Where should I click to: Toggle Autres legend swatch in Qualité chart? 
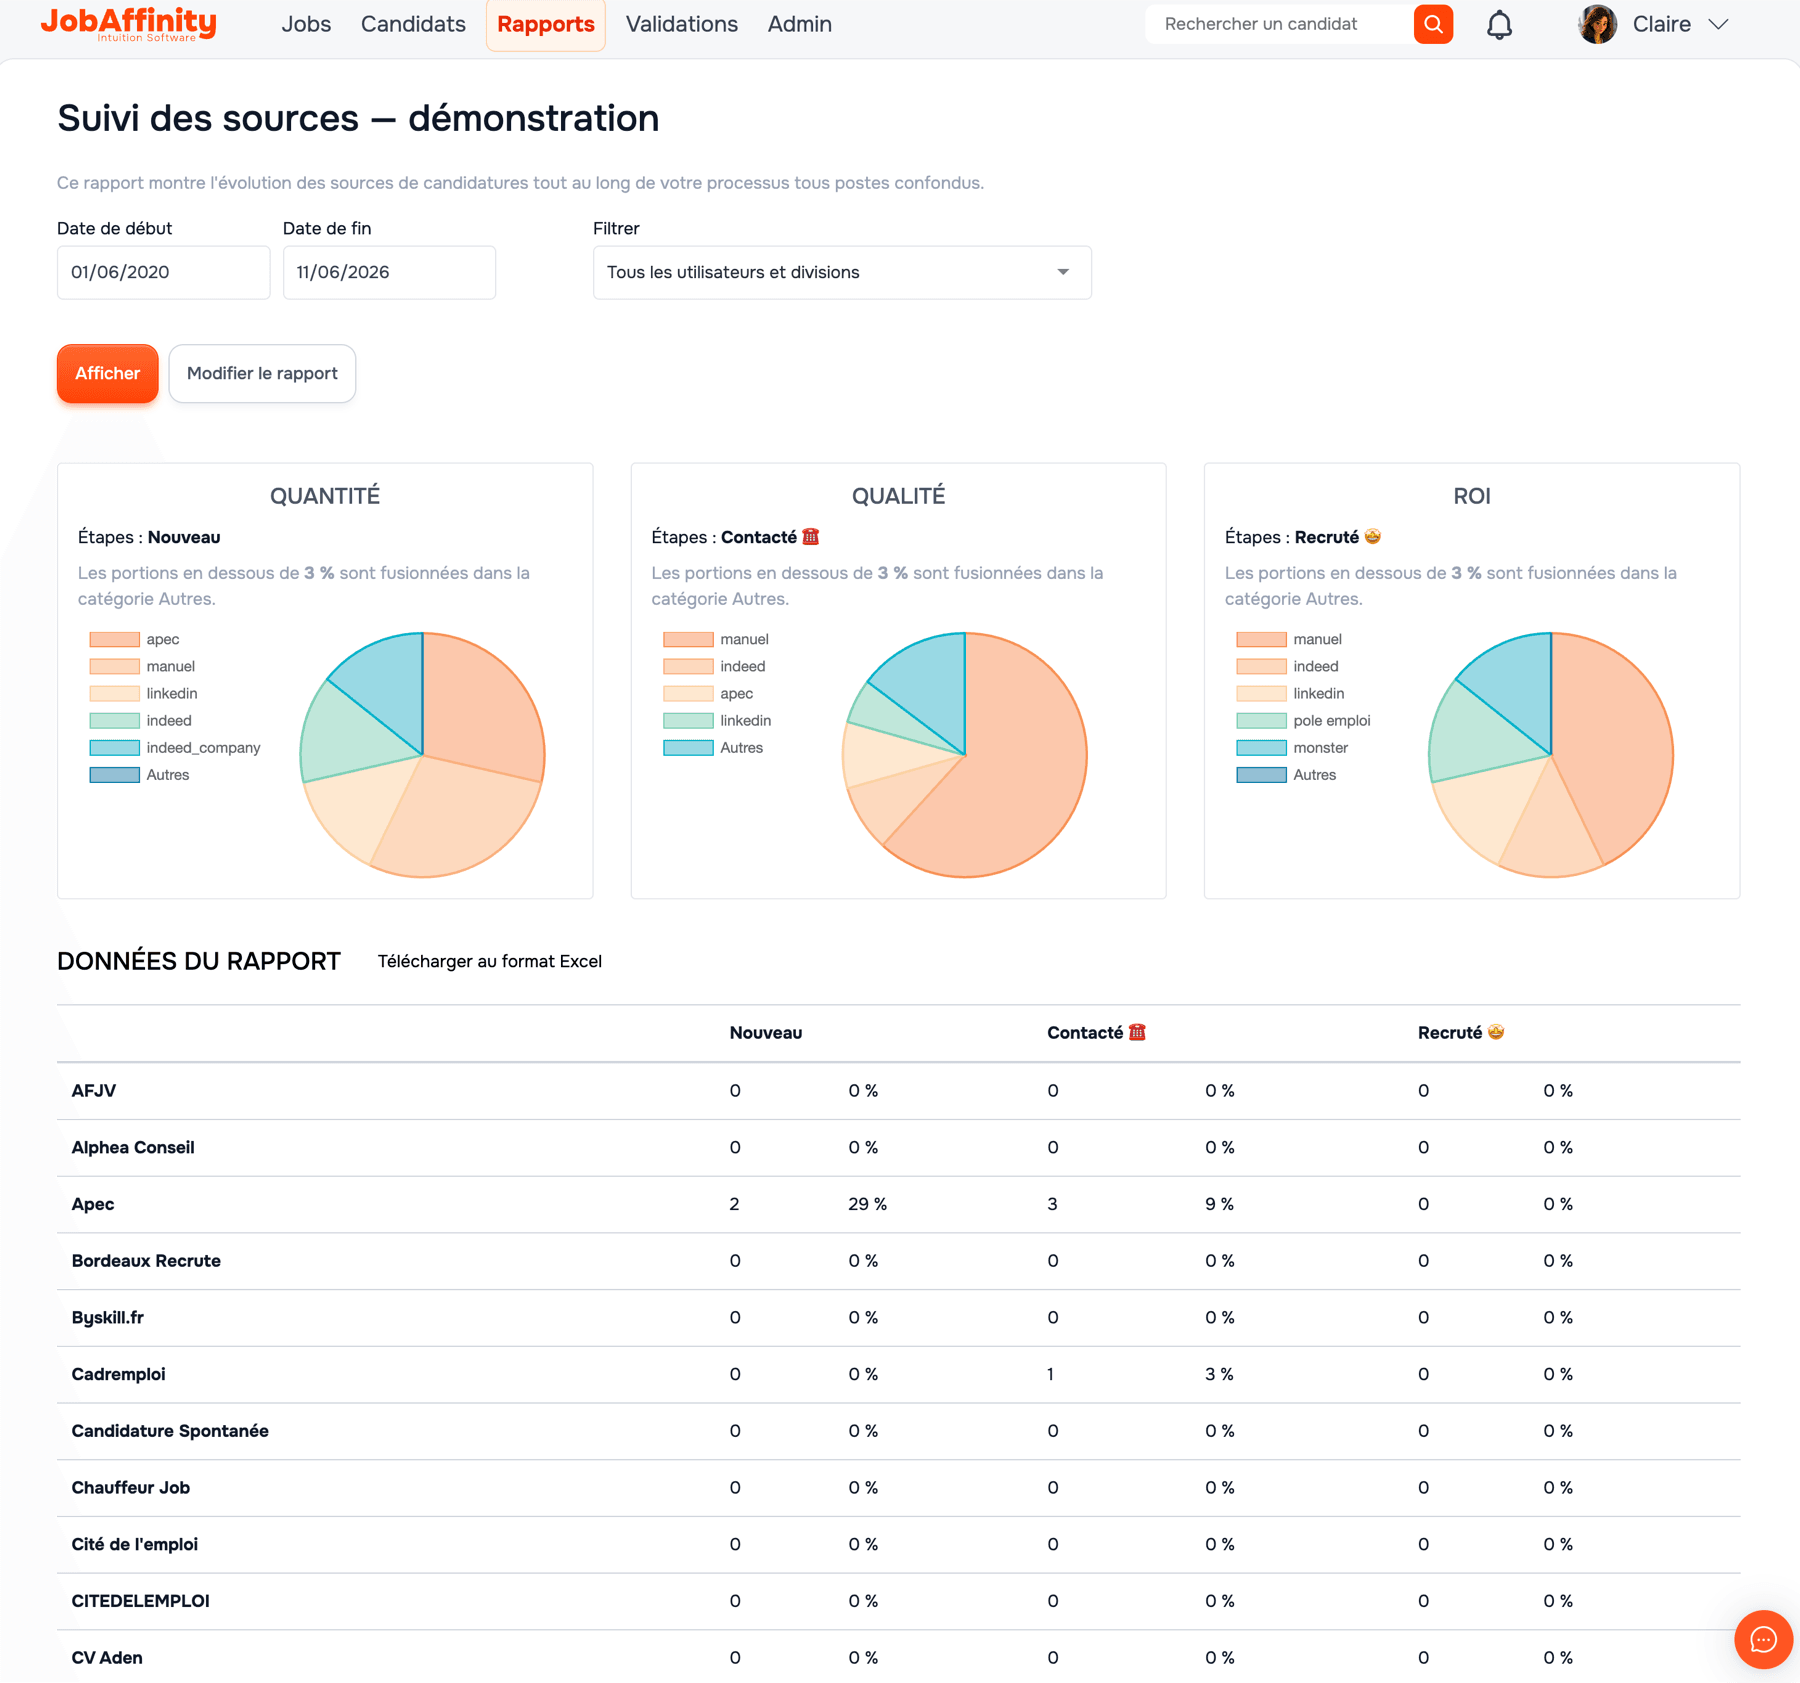point(688,747)
